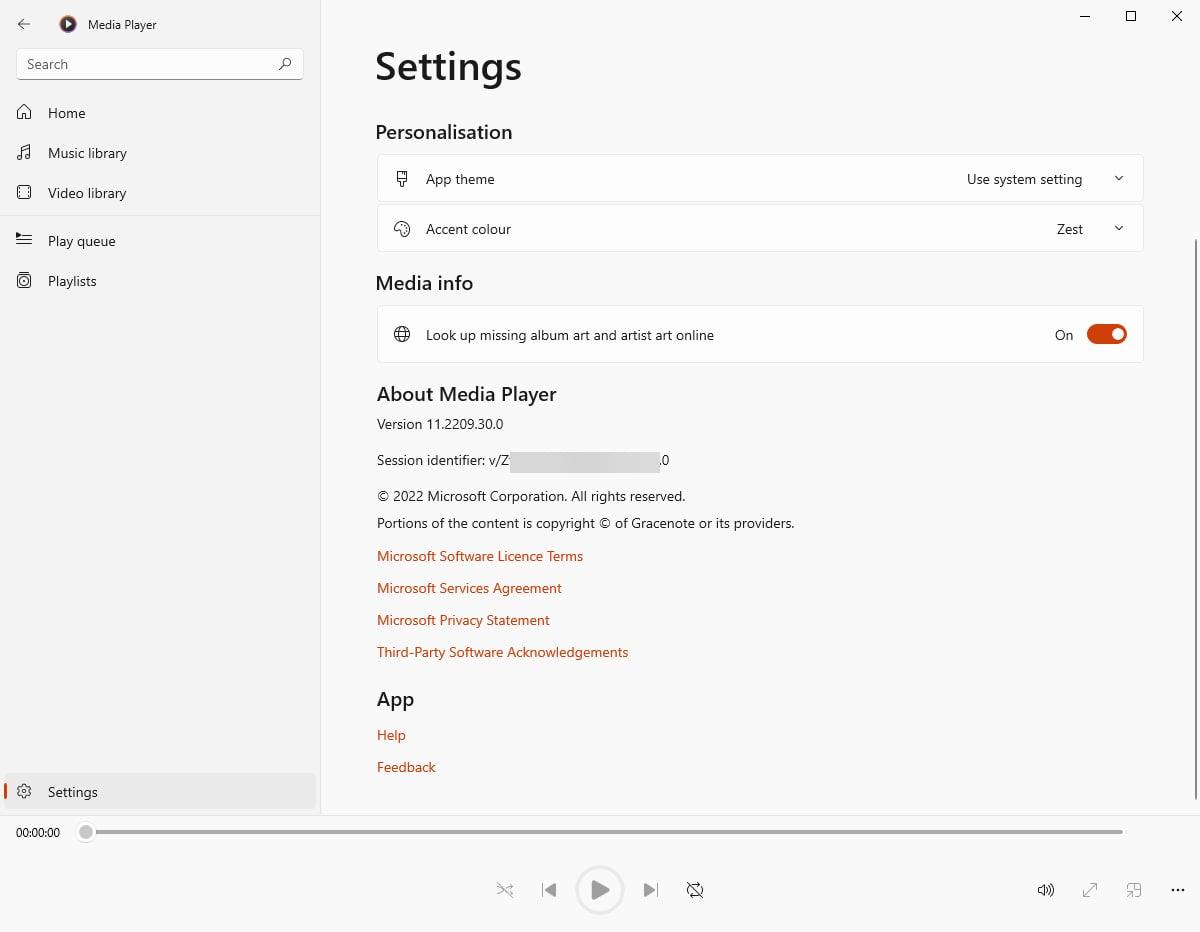This screenshot has height=932, width=1200.
Task: Expand Accent colour chevron arrow
Action: tap(1119, 229)
